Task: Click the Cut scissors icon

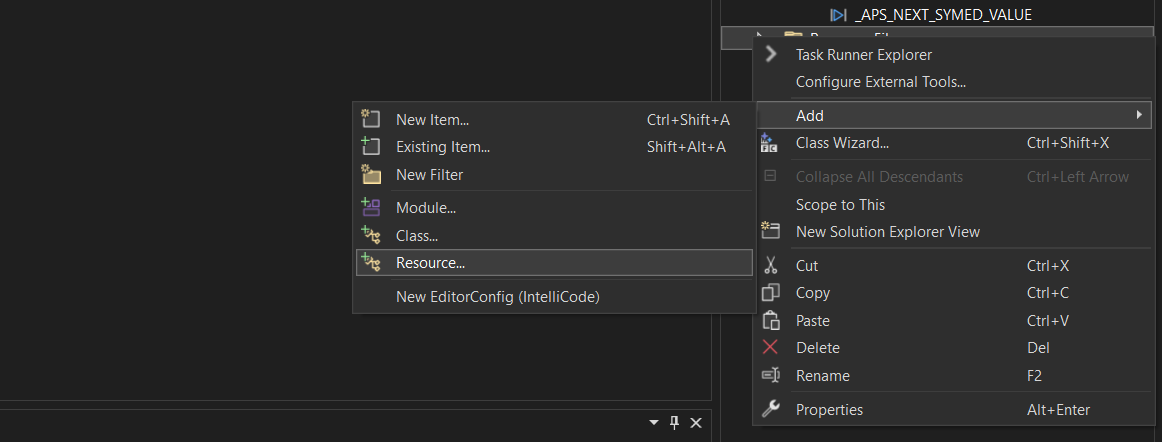Action: click(x=770, y=266)
